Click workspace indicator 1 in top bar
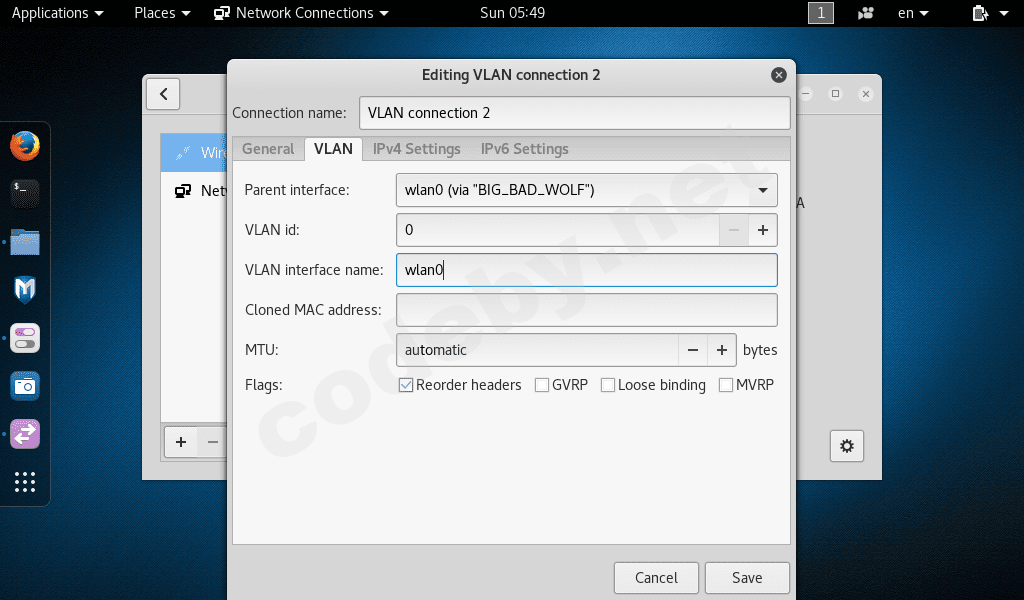This screenshot has height=600, width=1024. click(821, 13)
